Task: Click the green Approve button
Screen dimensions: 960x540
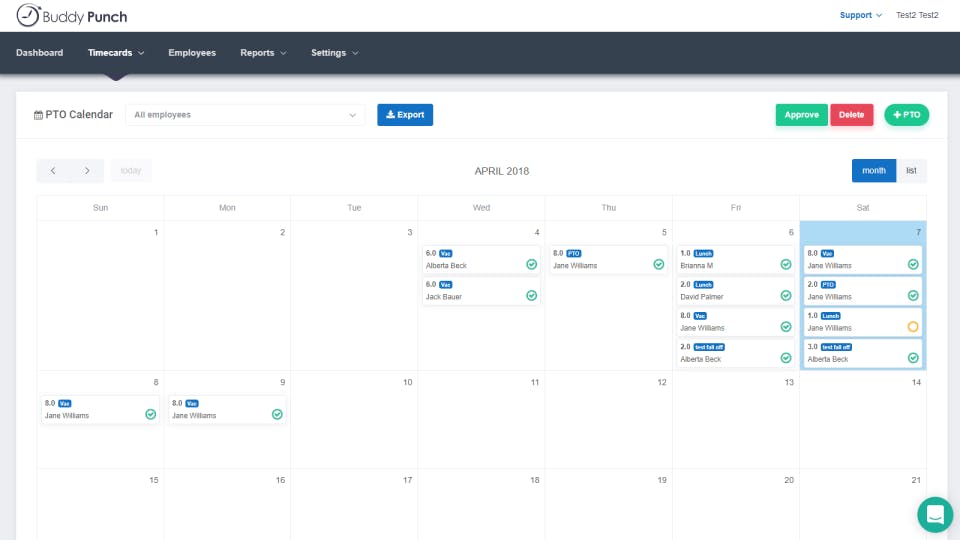Action: 801,115
